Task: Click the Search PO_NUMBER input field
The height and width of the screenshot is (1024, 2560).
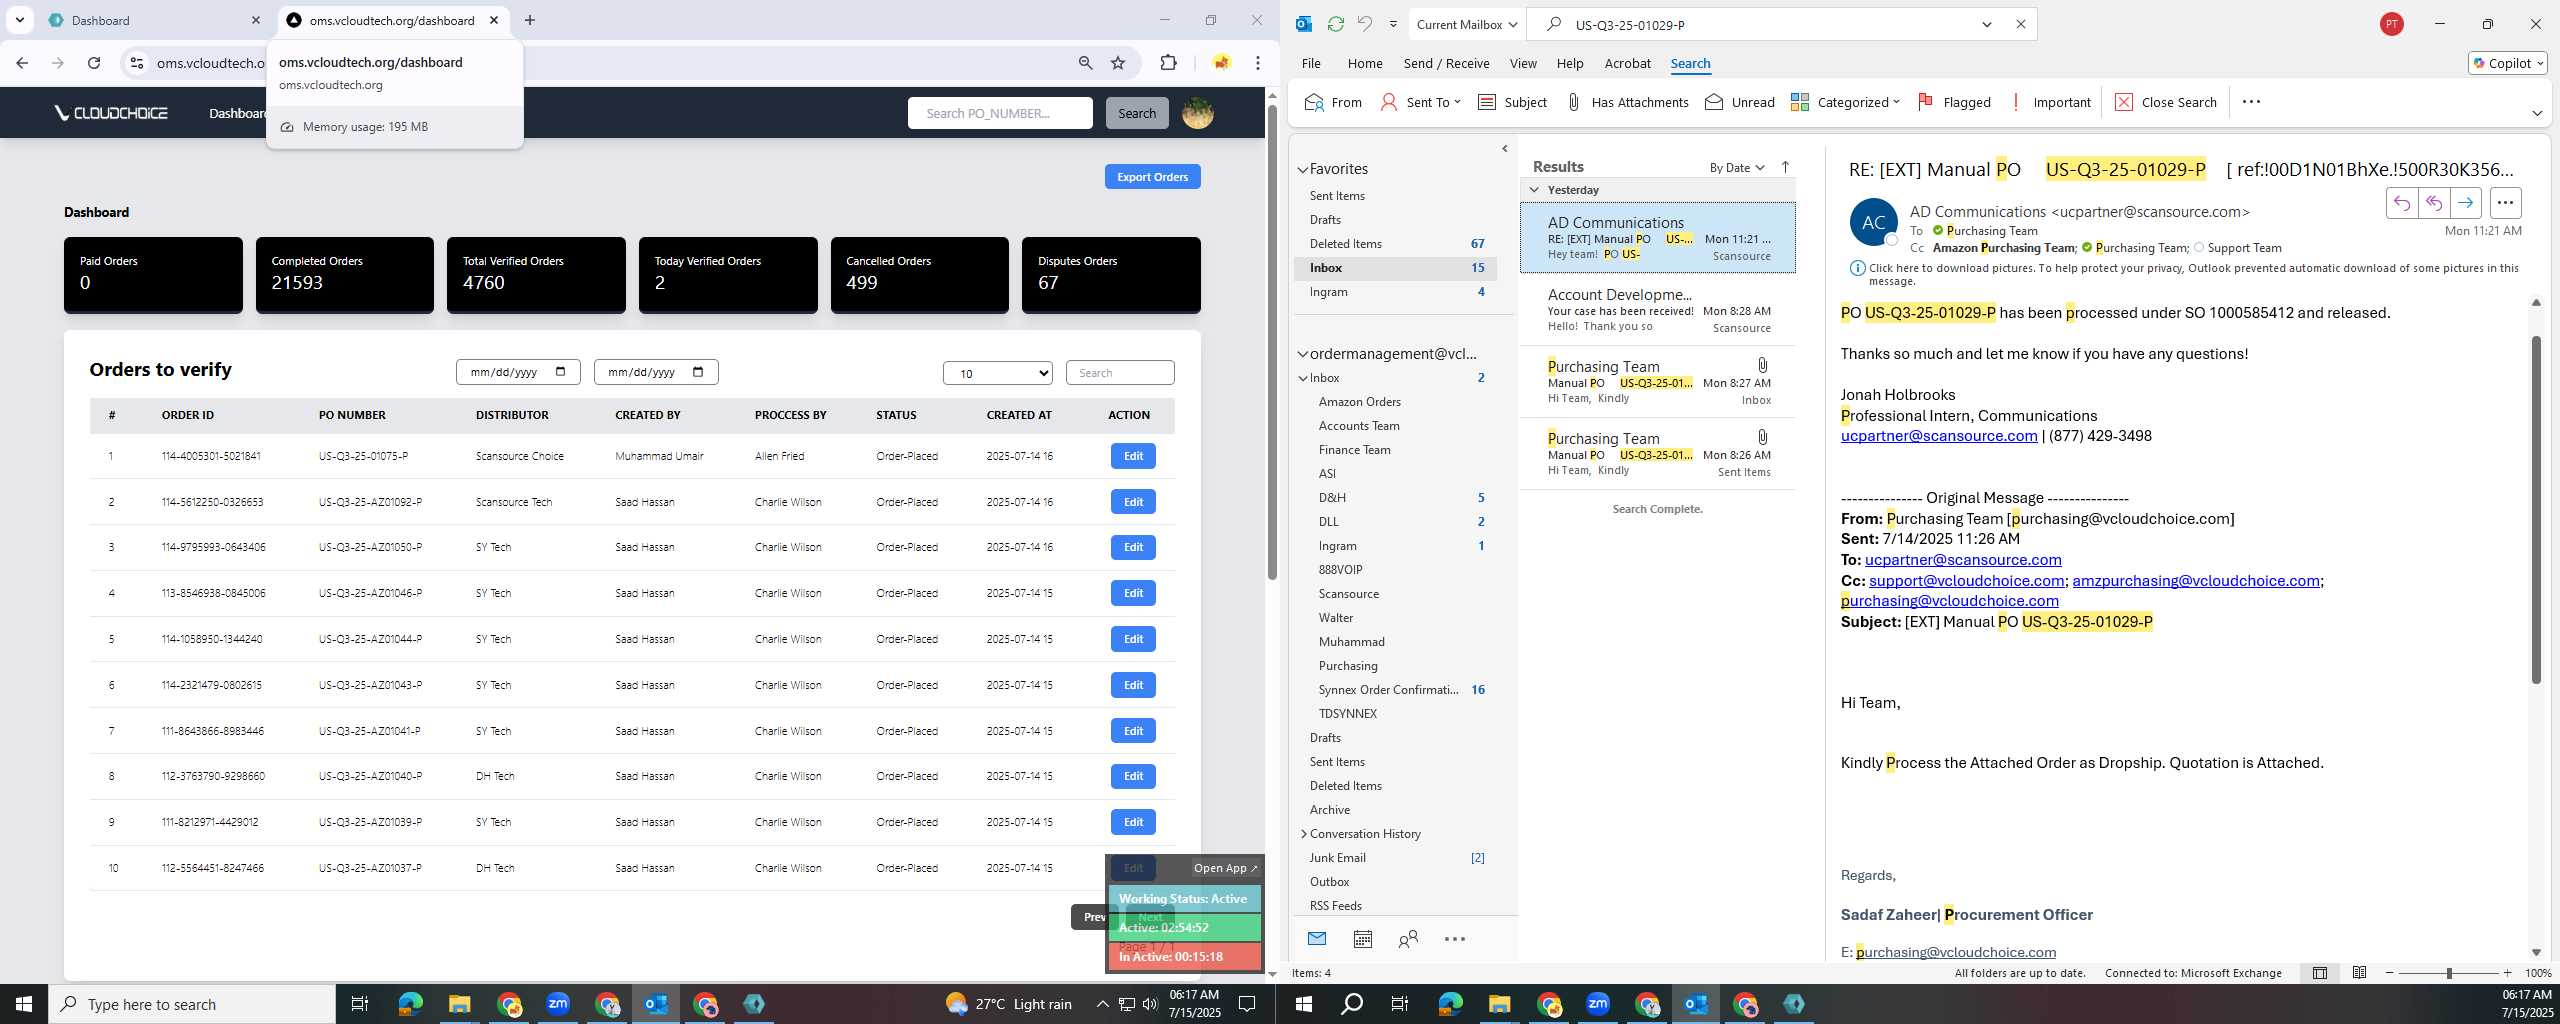Action: (x=999, y=113)
